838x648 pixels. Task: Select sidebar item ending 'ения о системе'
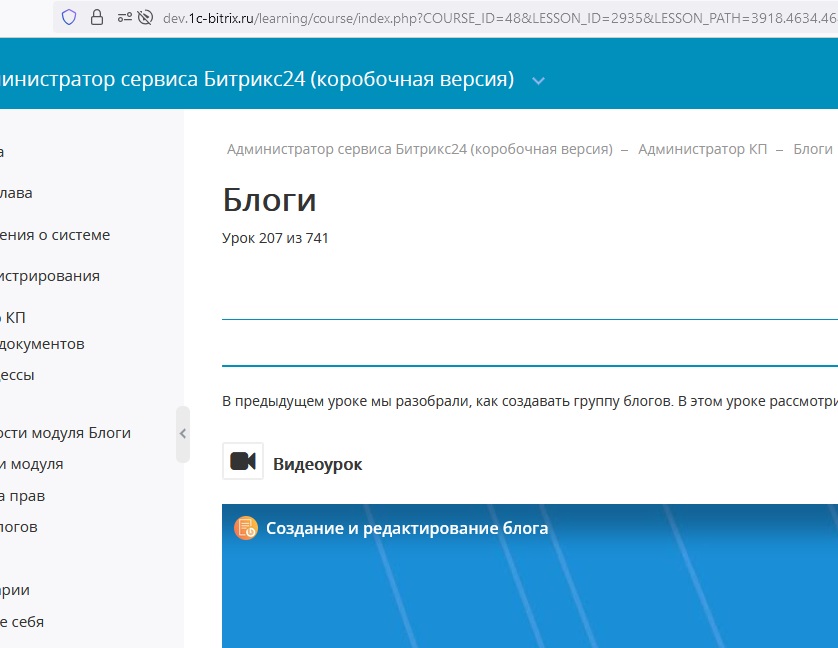[x=55, y=235]
